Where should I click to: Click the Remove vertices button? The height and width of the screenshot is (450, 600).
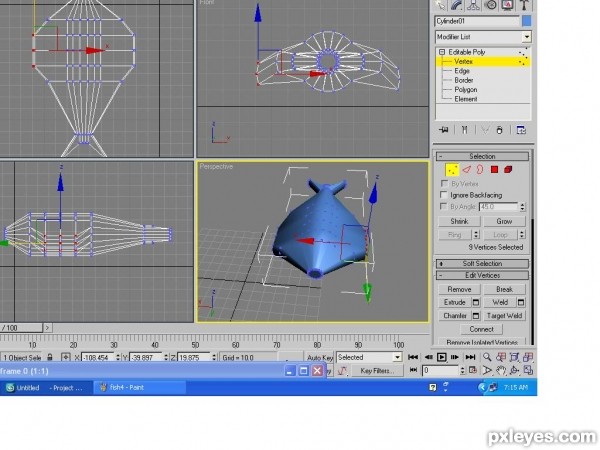coord(459,289)
